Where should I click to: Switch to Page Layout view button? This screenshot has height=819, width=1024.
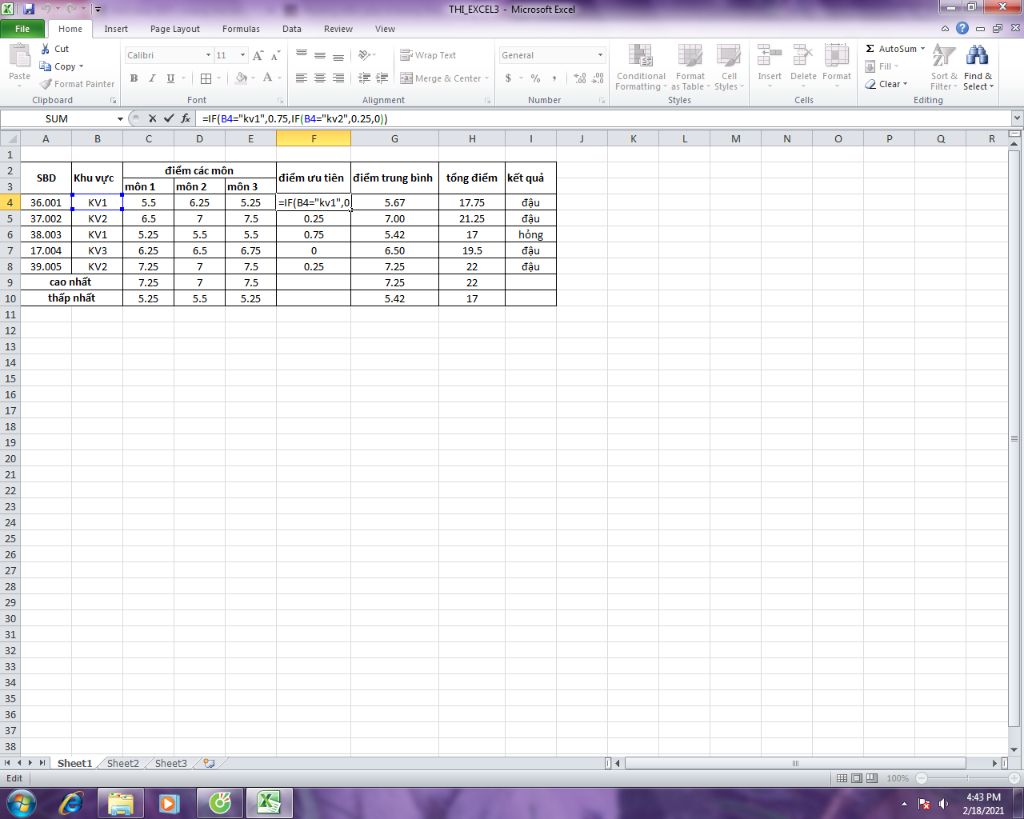tap(856, 778)
